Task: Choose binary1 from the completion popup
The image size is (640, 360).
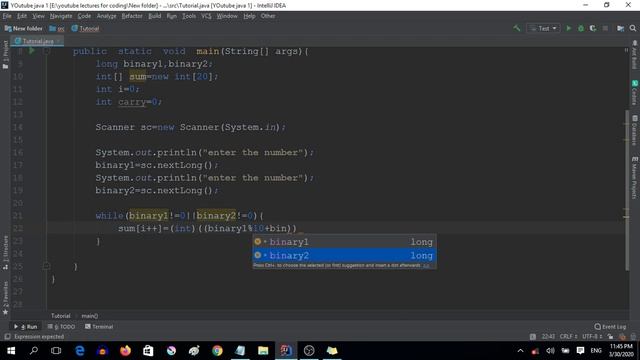Action: [x=344, y=242]
